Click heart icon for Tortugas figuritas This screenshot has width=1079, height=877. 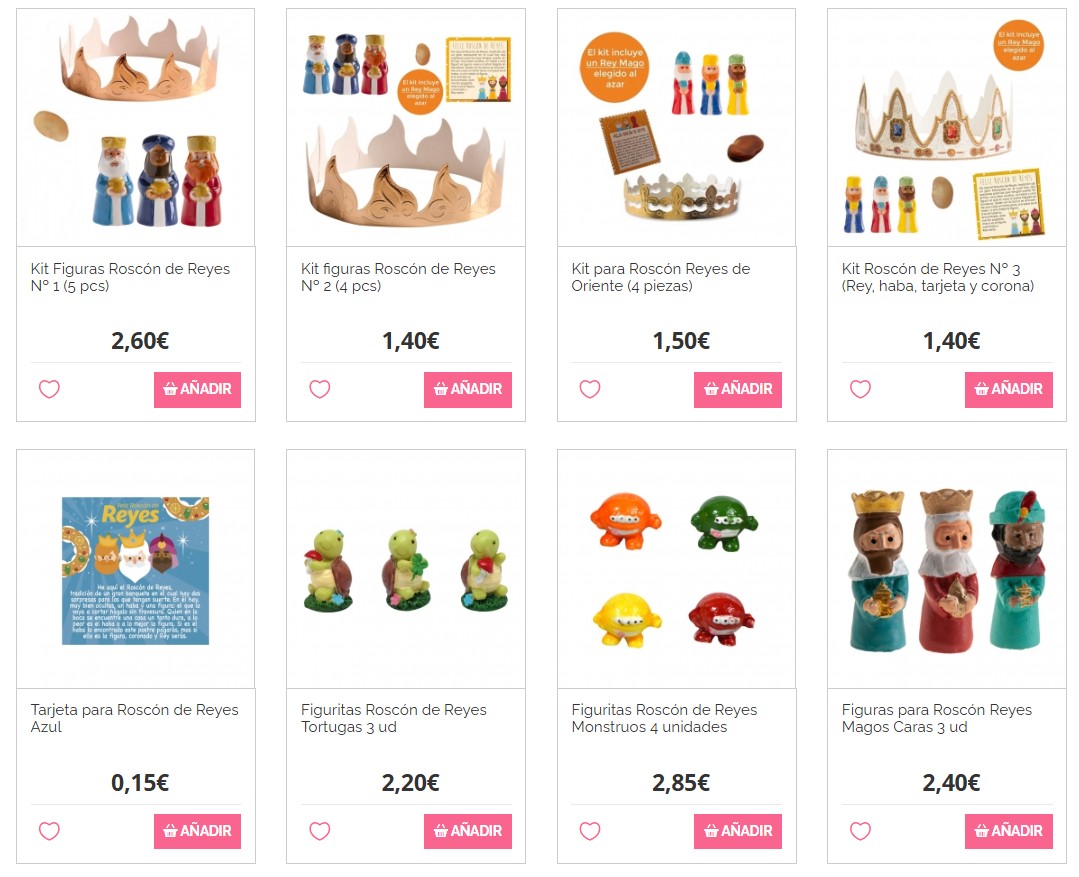[319, 831]
